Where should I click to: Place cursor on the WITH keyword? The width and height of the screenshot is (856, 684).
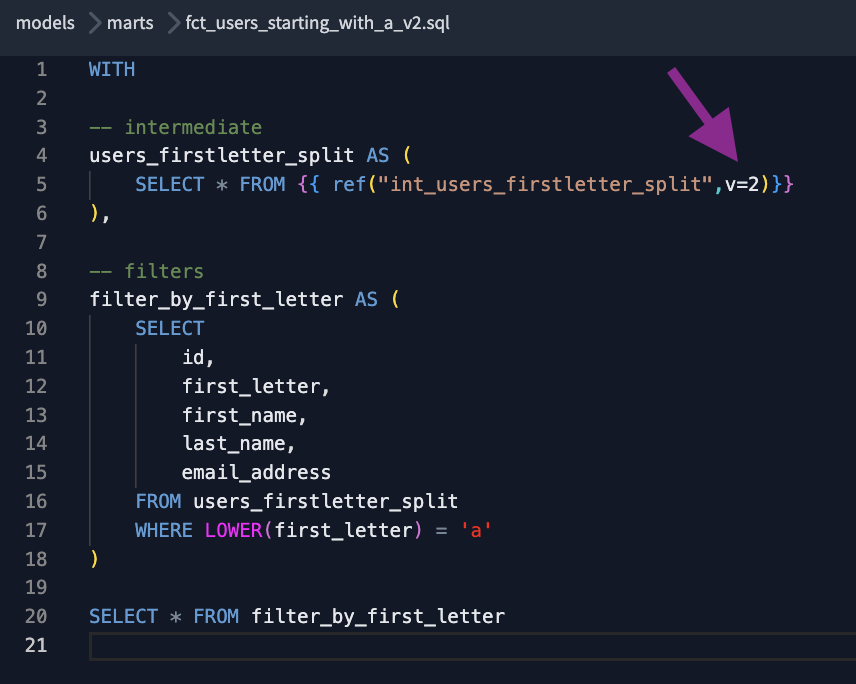click(112, 69)
